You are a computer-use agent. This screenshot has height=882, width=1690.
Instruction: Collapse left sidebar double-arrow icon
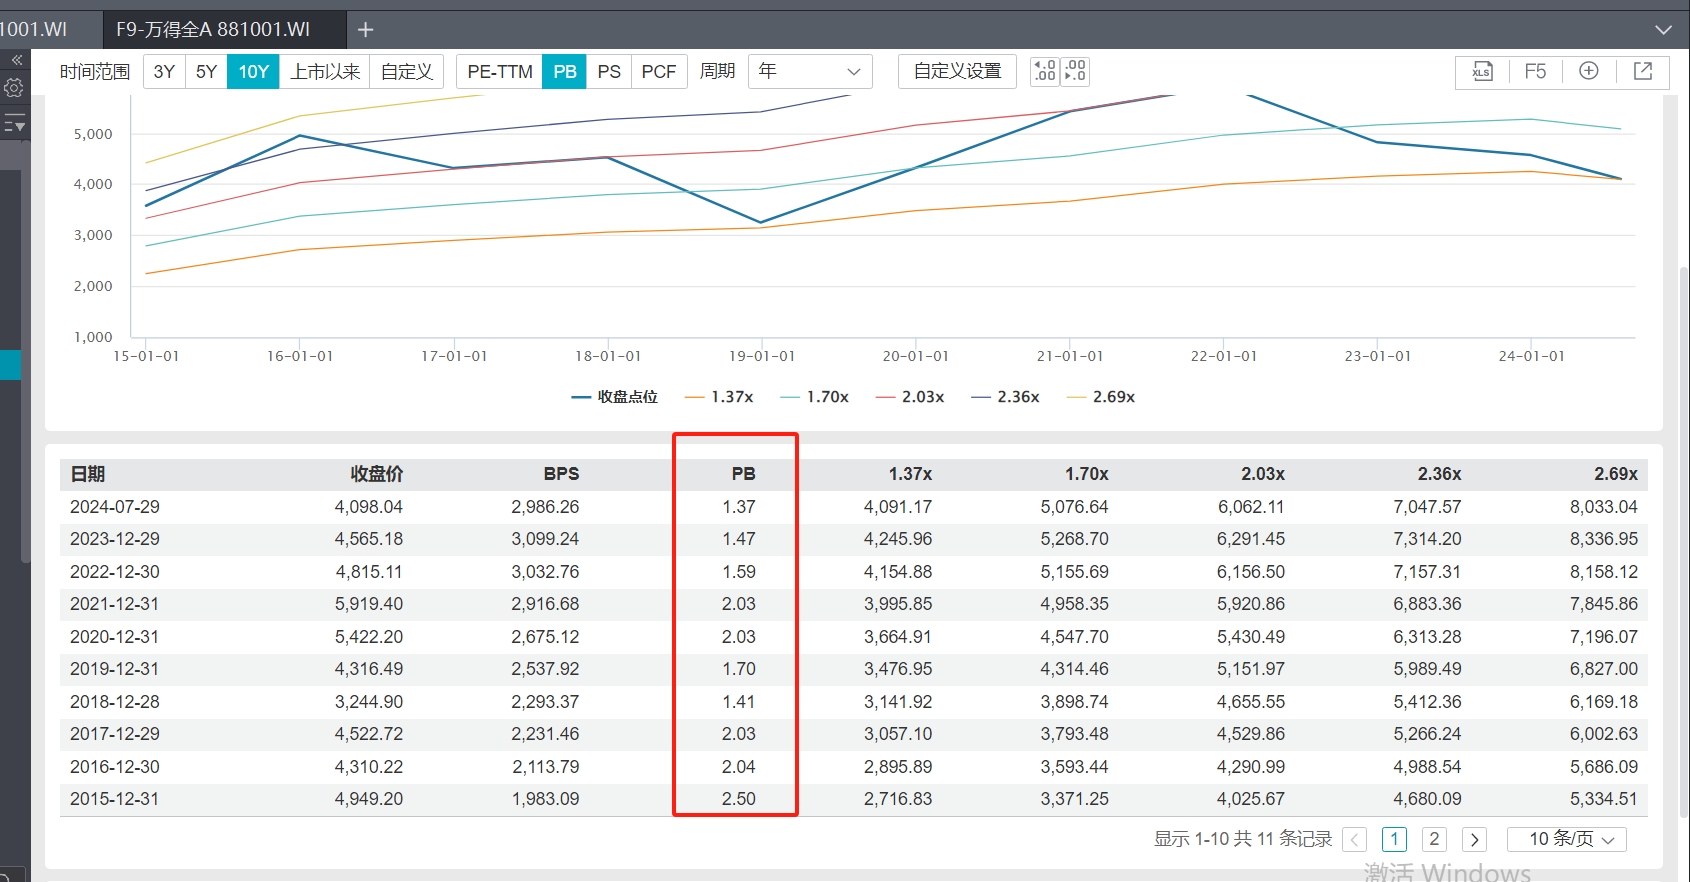tap(16, 60)
